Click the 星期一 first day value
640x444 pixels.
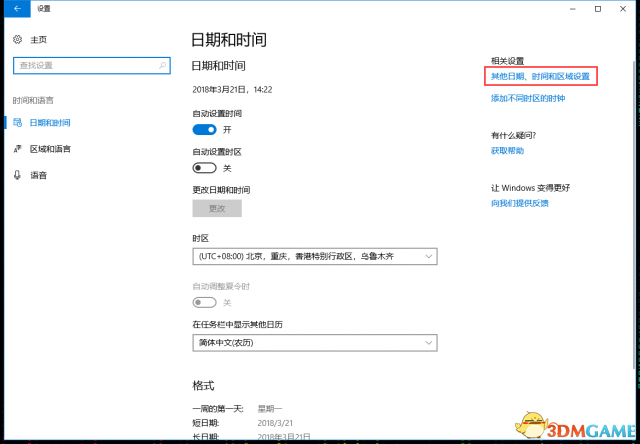(x=270, y=408)
